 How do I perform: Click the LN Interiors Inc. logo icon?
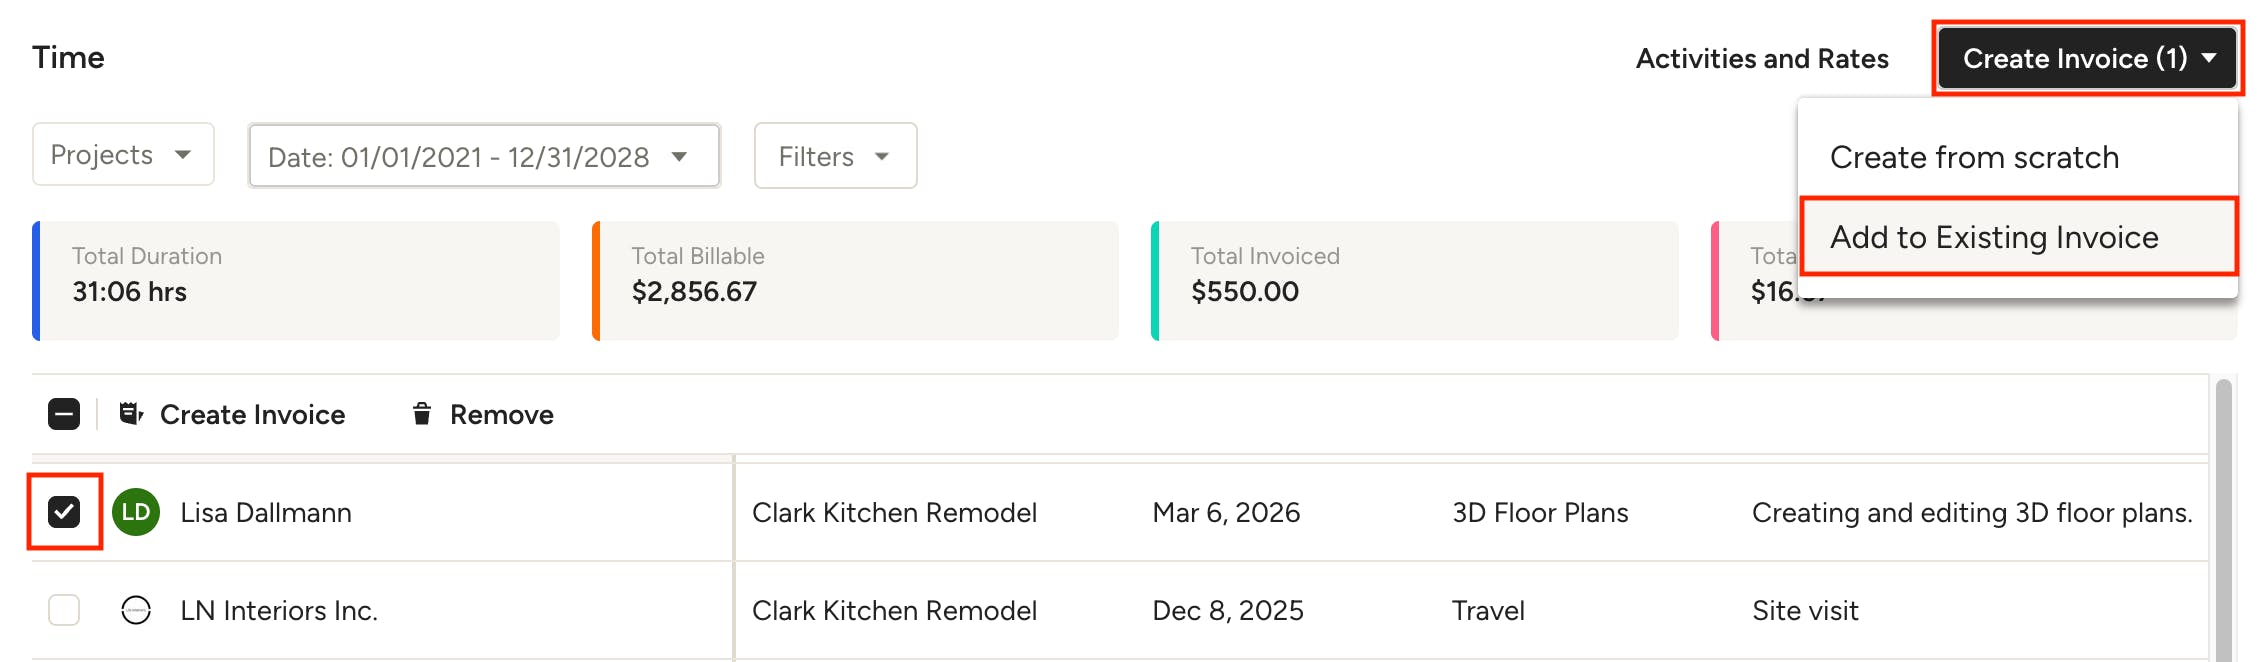136,610
